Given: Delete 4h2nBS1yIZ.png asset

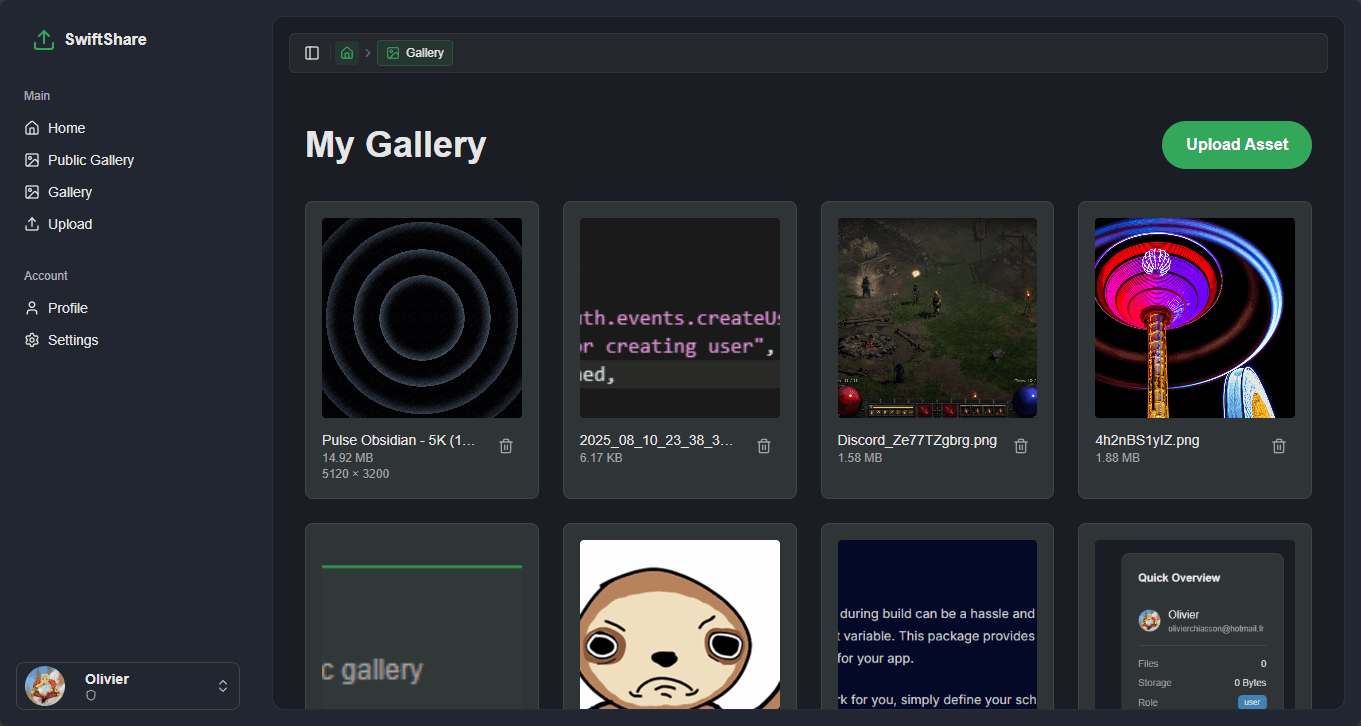Looking at the screenshot, I should pos(1279,446).
